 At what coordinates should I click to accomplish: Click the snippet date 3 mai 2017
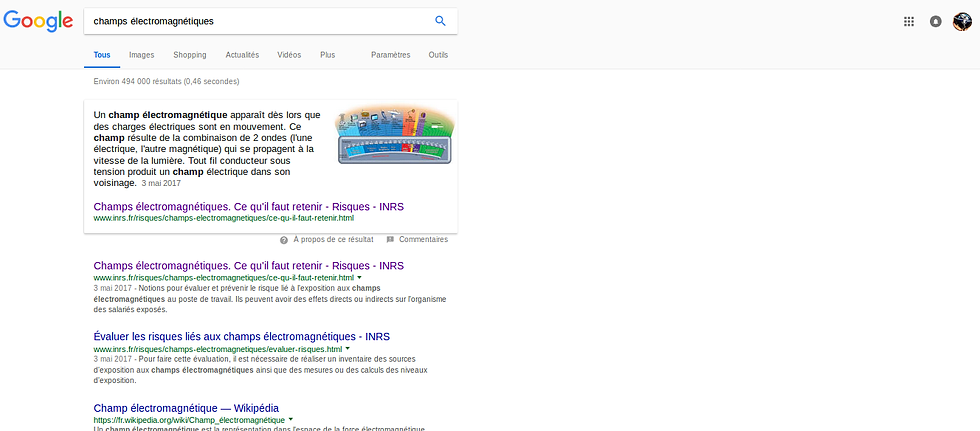click(161, 184)
